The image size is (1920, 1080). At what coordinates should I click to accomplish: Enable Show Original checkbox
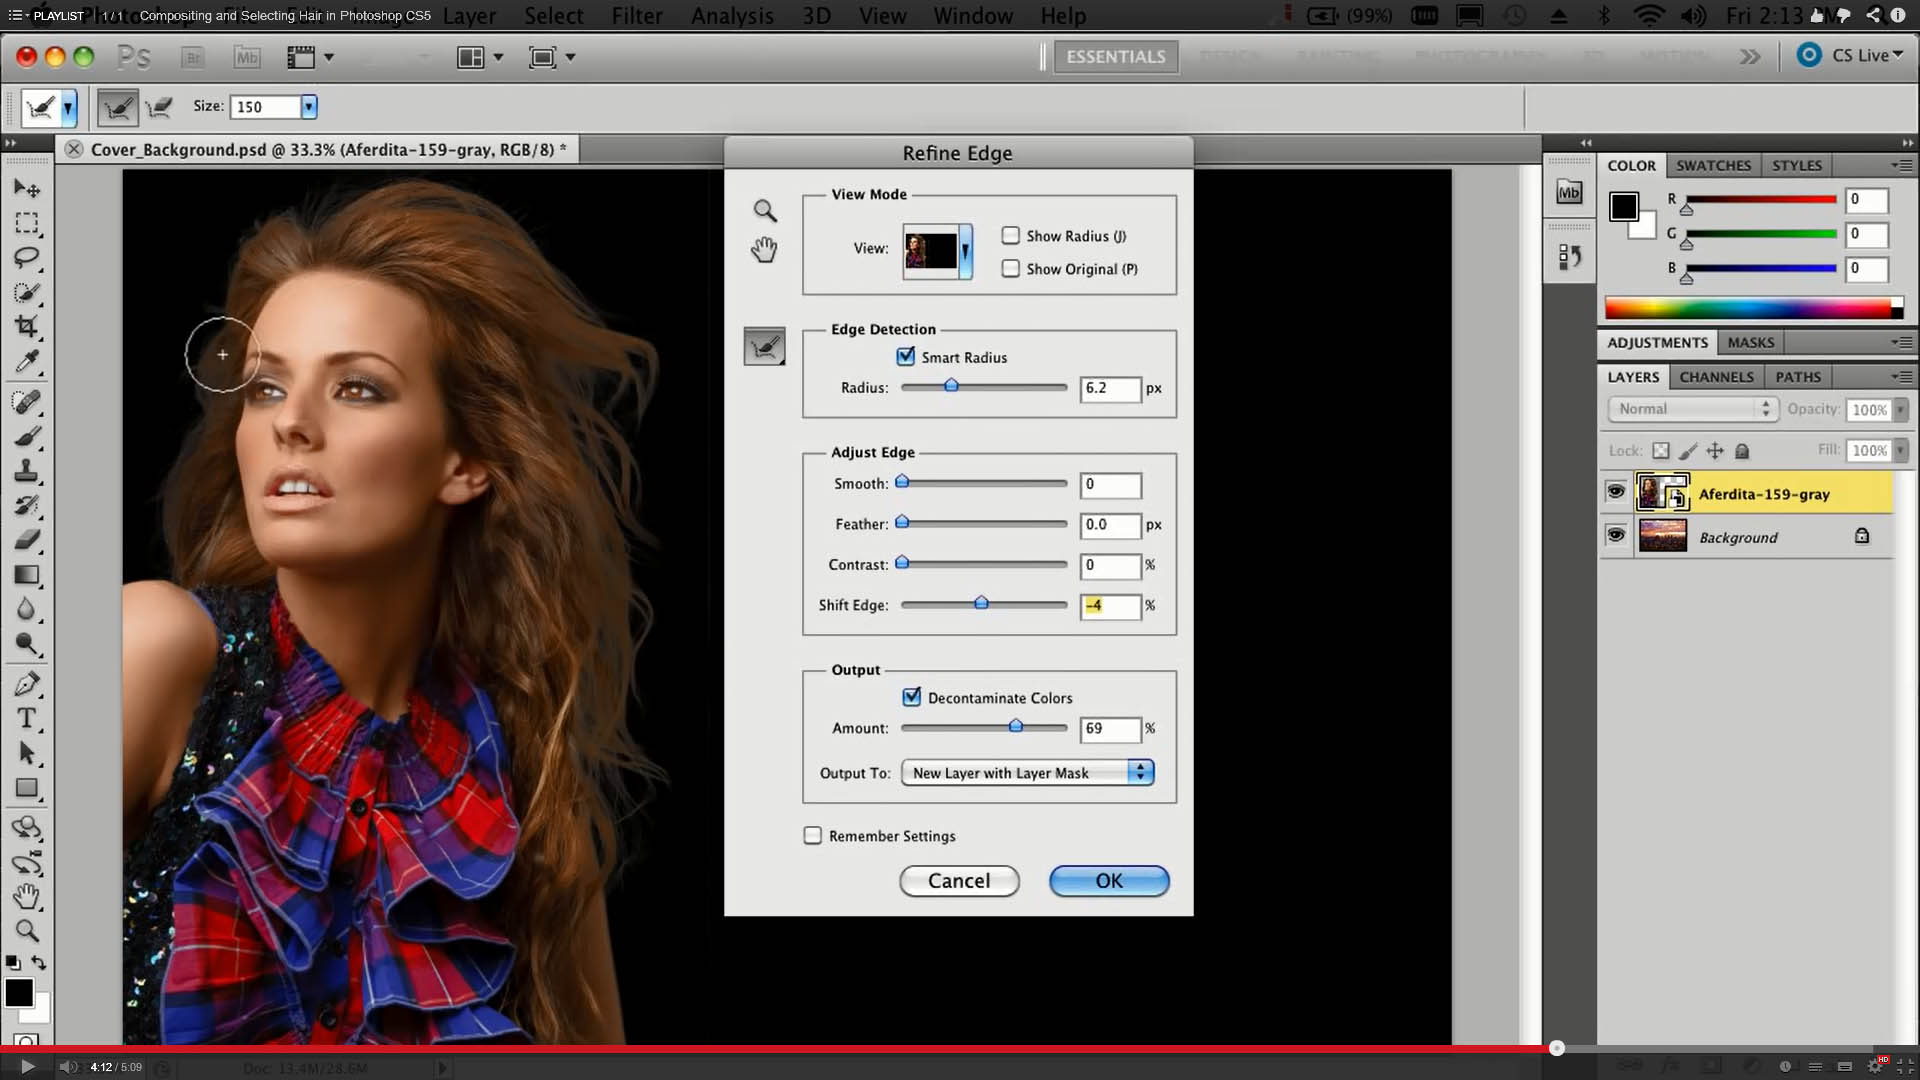[x=1010, y=268]
